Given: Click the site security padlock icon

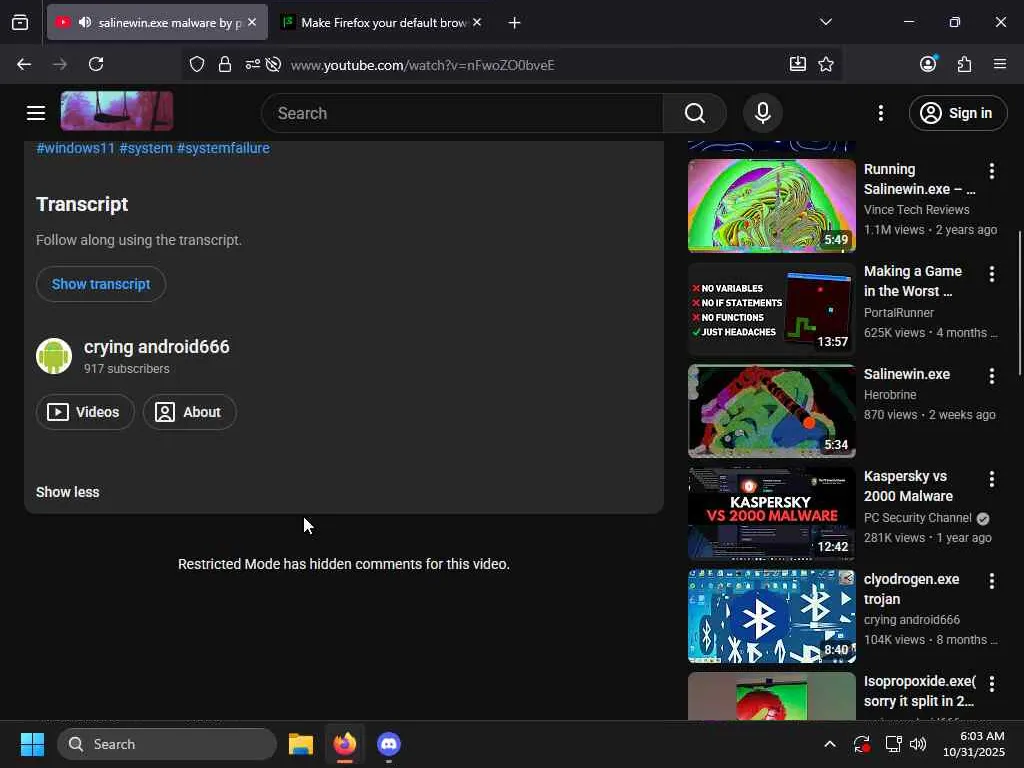Looking at the screenshot, I should tap(225, 64).
